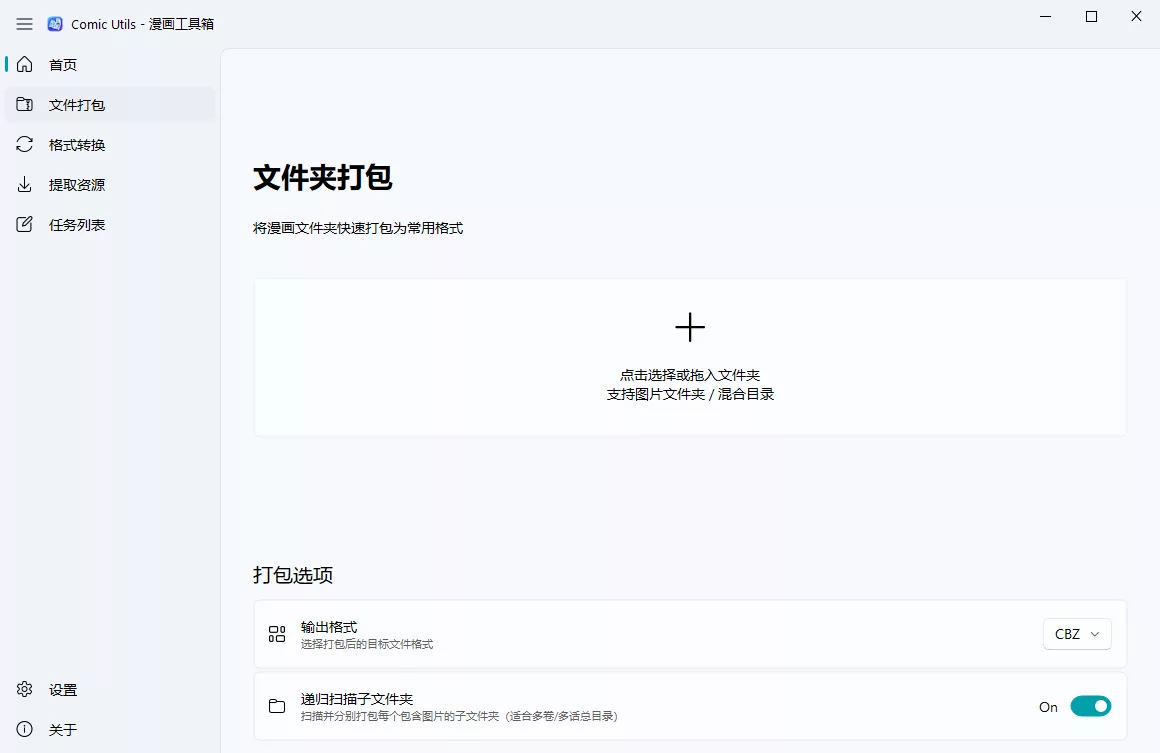Minimize the Comic Utils window
This screenshot has width=1160, height=753.
click(x=1045, y=16)
